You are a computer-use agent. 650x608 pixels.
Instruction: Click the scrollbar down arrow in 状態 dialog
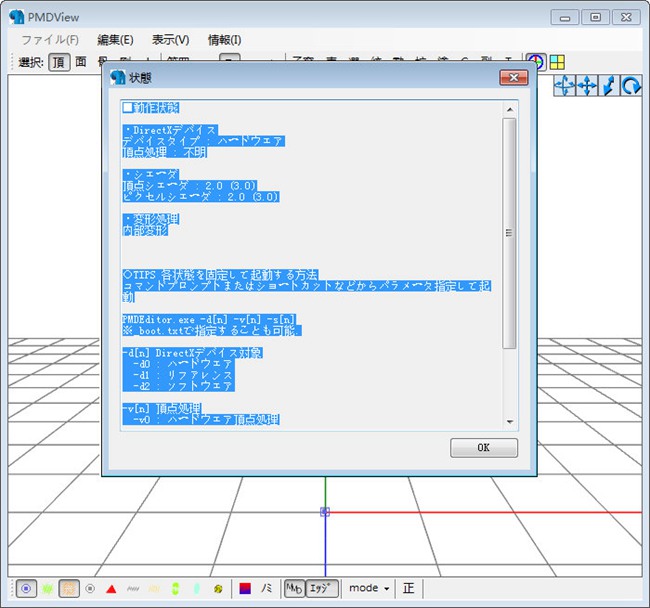[x=510, y=421]
